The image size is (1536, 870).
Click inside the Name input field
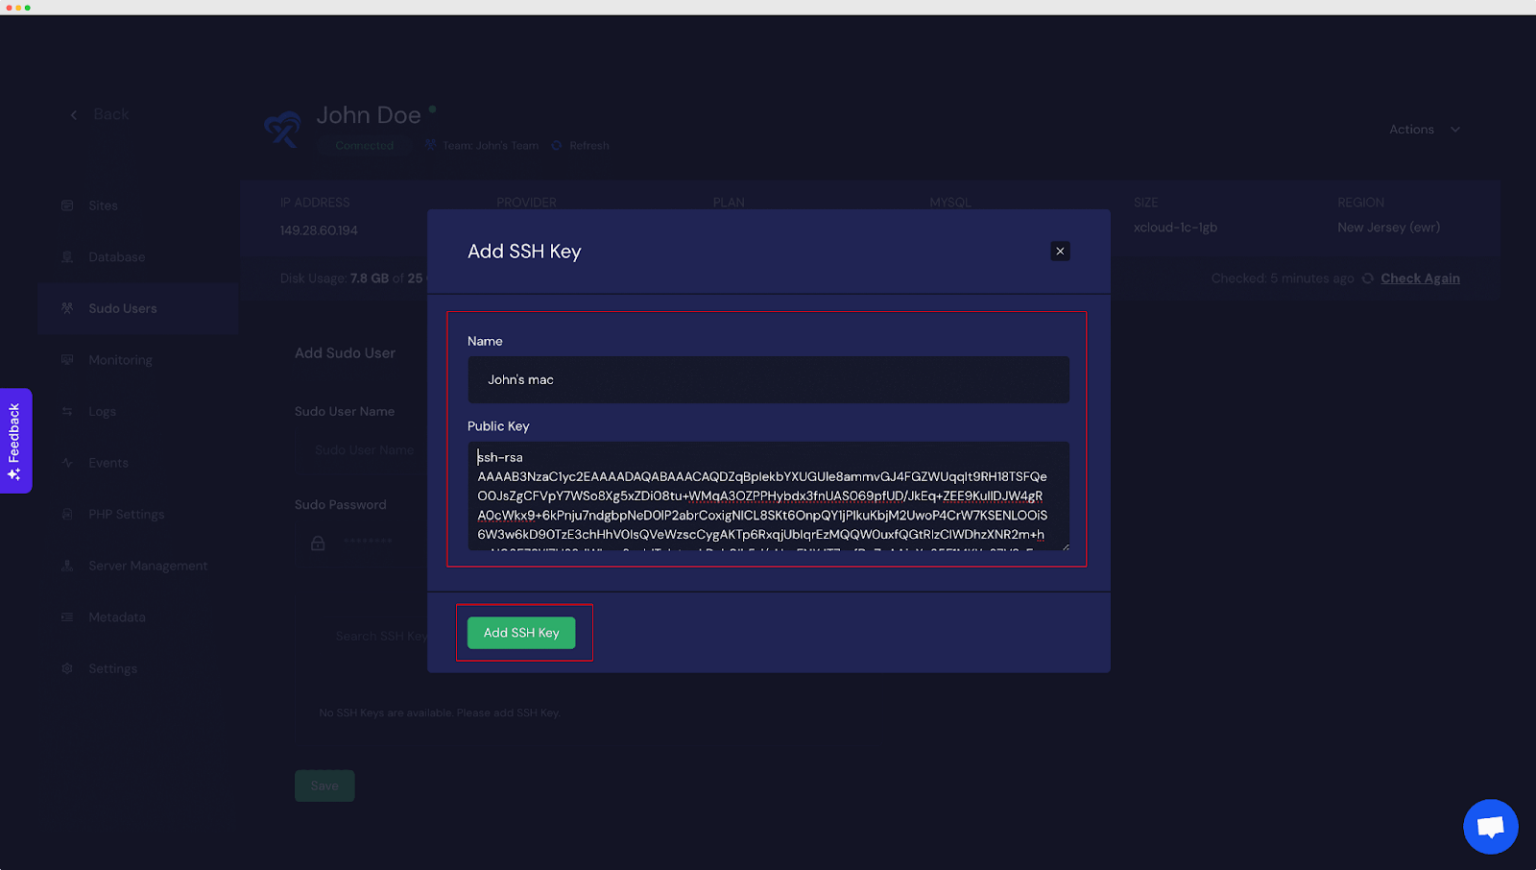[x=768, y=379]
